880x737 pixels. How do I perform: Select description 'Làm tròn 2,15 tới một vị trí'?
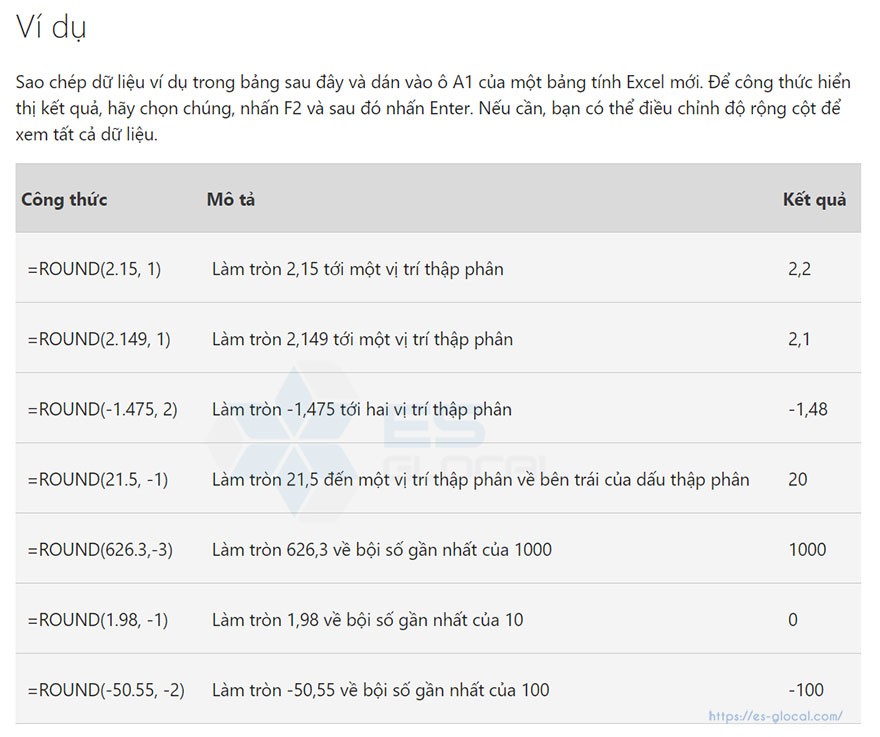point(358,269)
